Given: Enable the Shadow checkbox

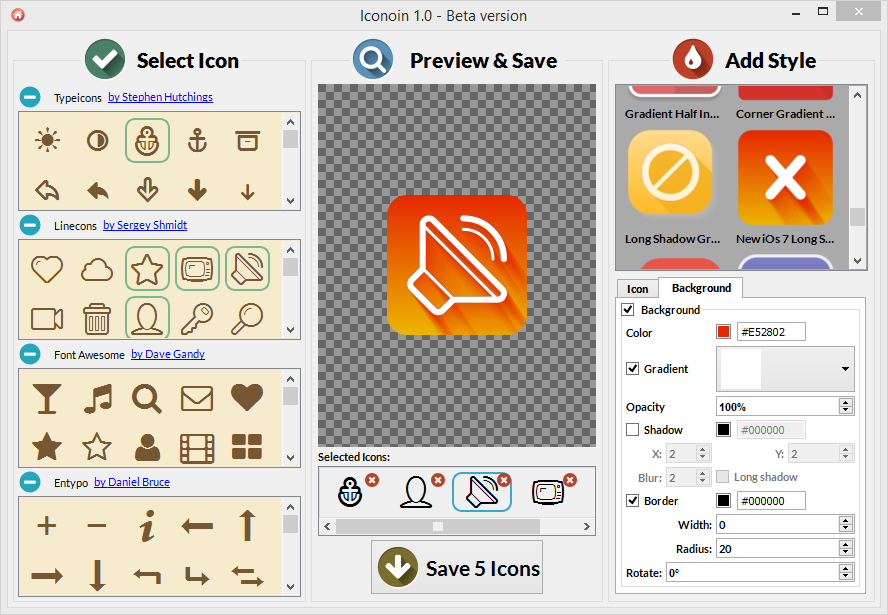Looking at the screenshot, I should [x=632, y=430].
